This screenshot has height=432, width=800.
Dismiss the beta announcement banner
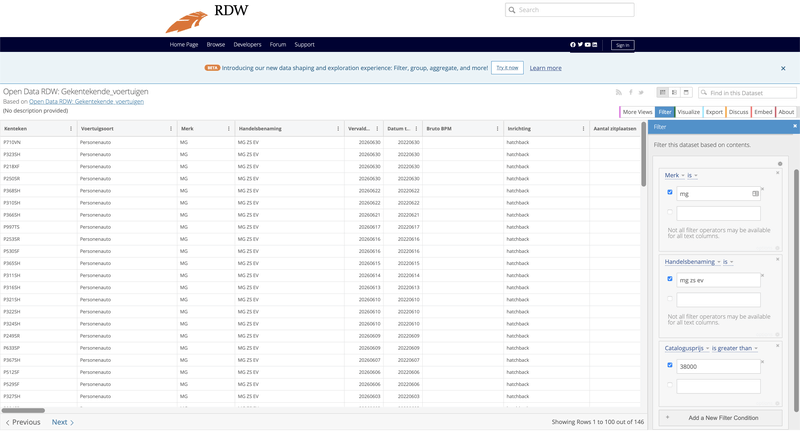point(783,68)
